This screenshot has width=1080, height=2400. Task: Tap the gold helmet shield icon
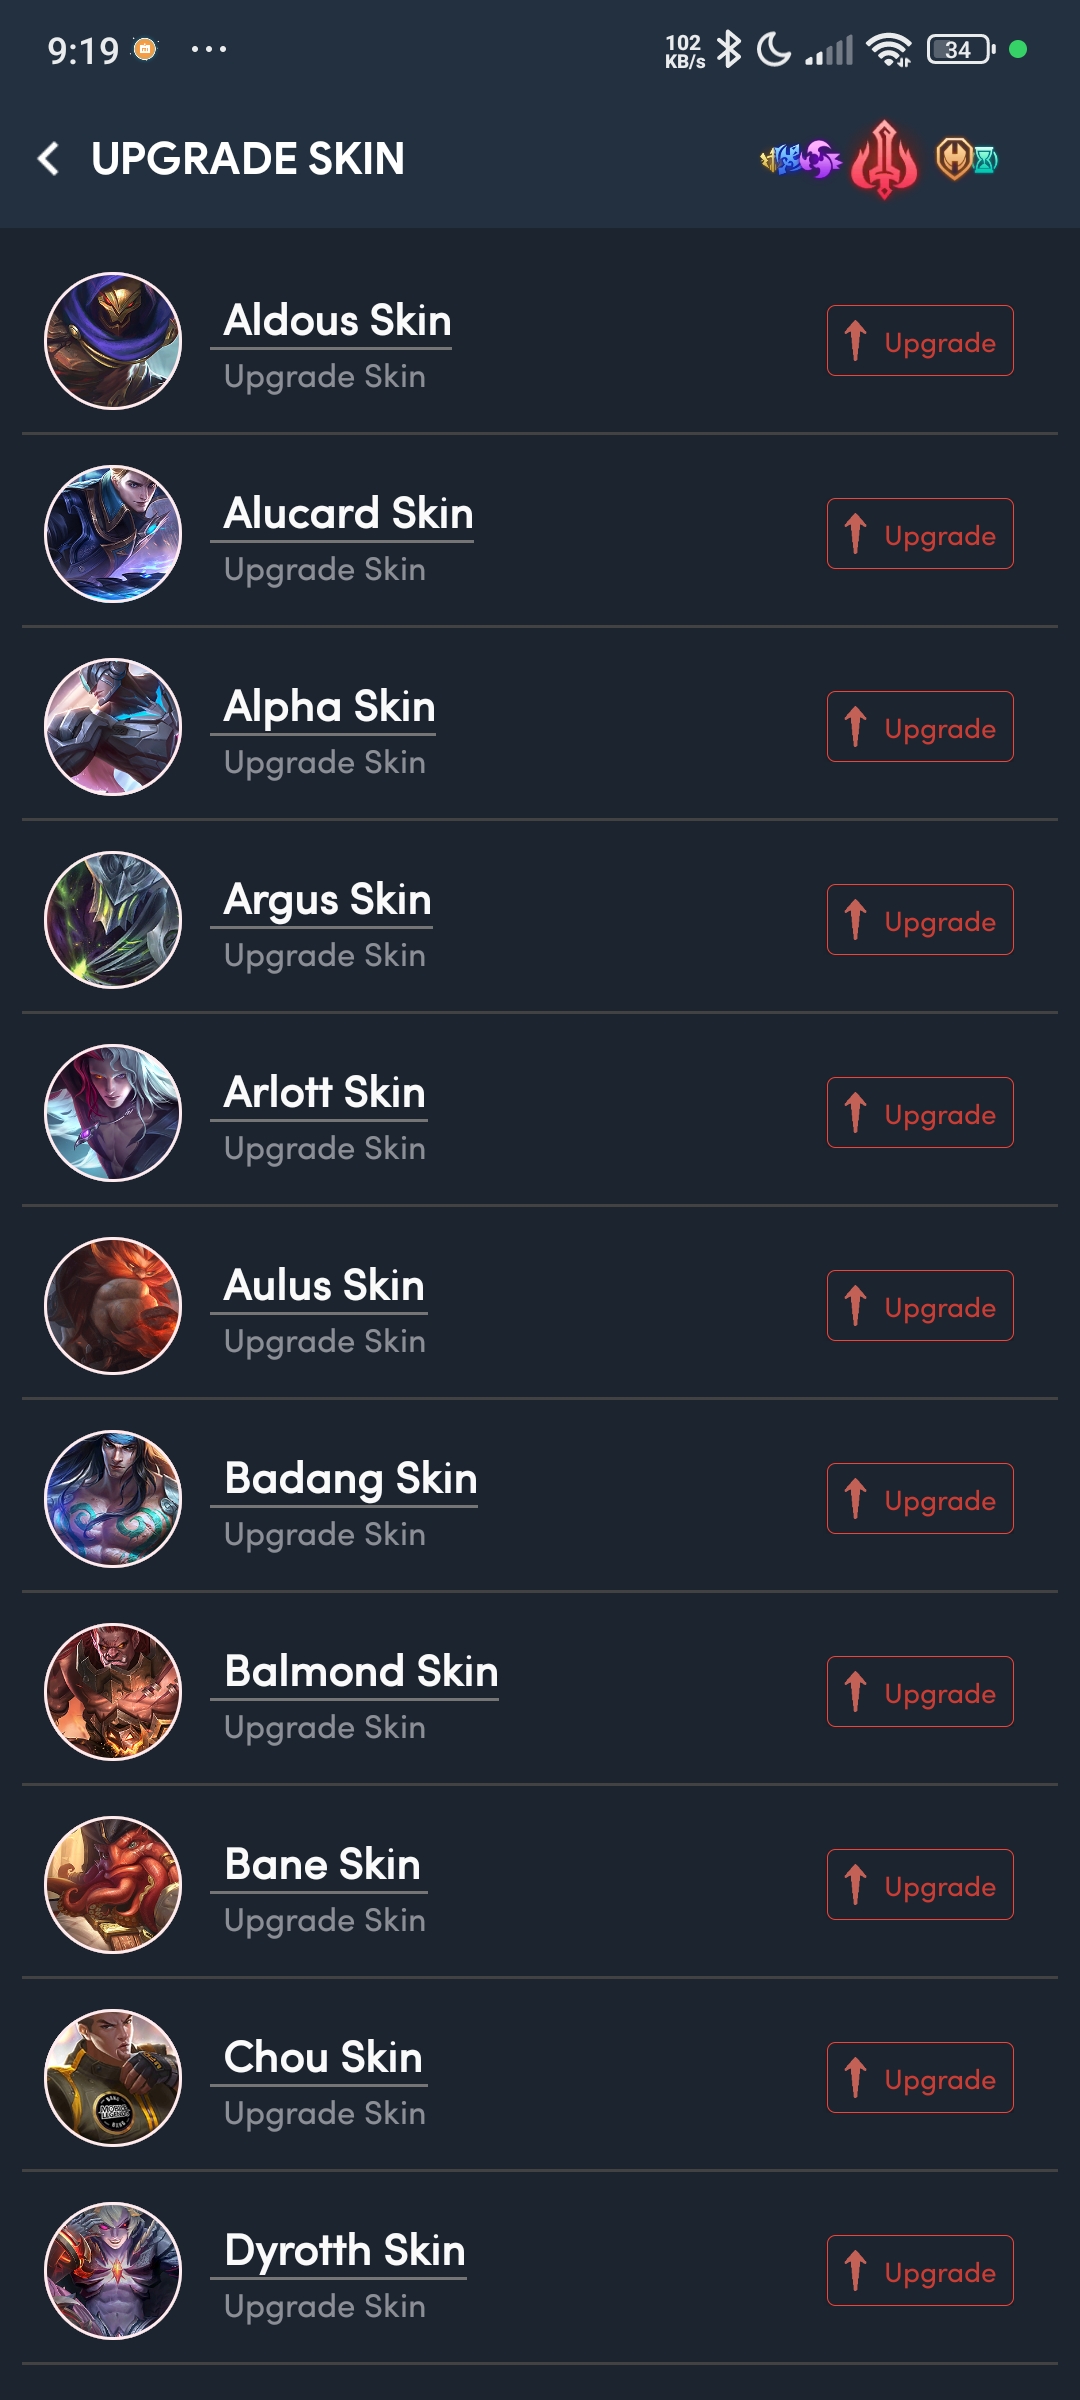click(954, 159)
